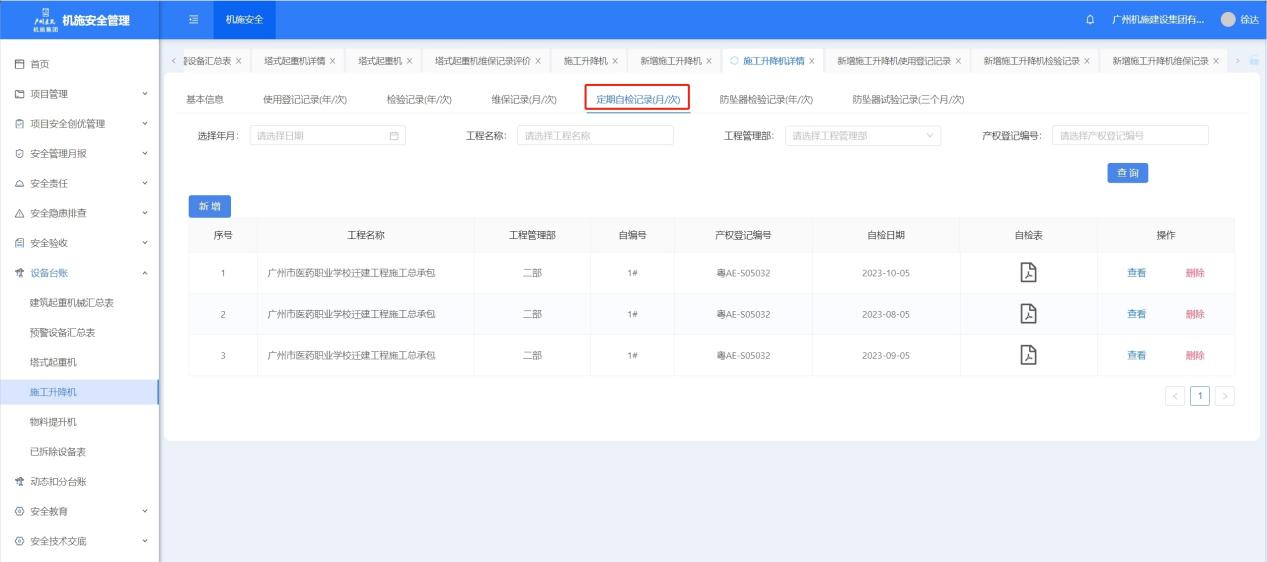Open the 工程管理部 dropdown
This screenshot has height=562, width=1267.
pos(862,136)
